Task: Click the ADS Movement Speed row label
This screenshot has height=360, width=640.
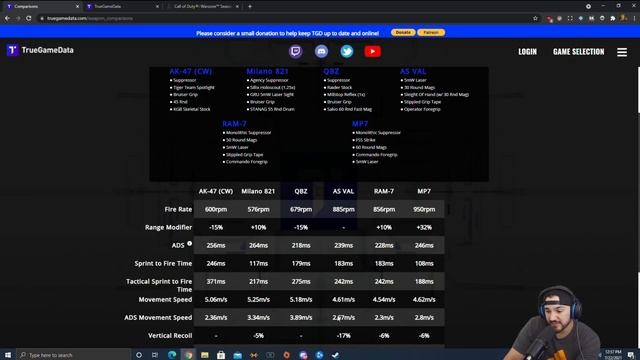Action: pos(158,318)
